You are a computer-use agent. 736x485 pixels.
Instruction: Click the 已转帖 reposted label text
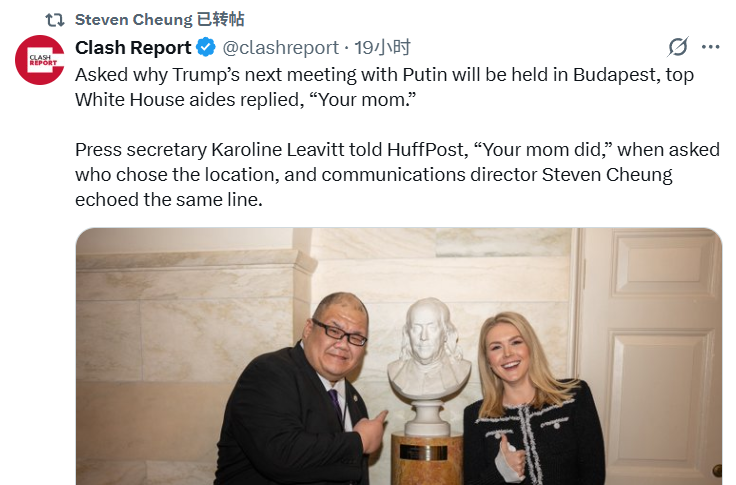221,20
